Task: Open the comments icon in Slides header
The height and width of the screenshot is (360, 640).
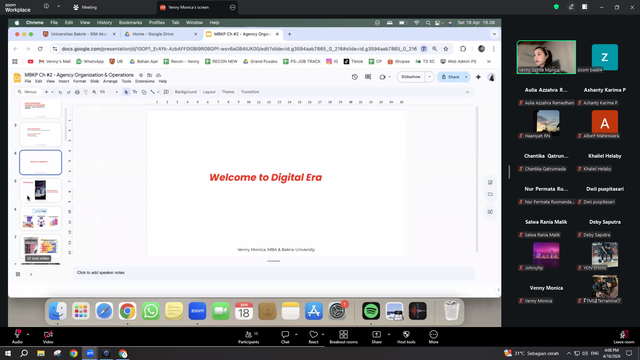Action: point(368,77)
